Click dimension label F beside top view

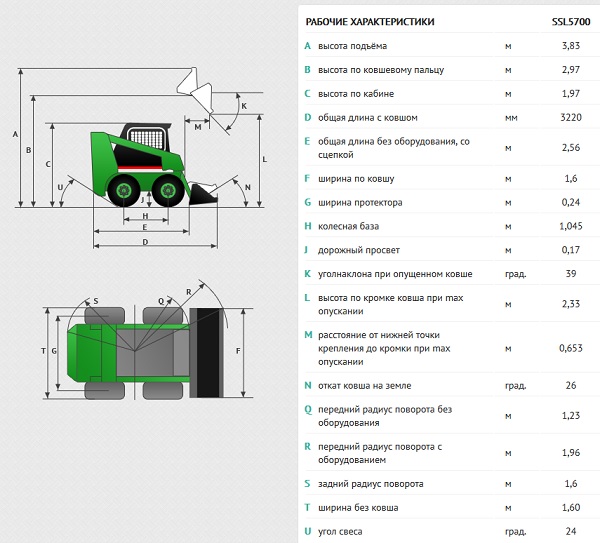click(x=238, y=351)
